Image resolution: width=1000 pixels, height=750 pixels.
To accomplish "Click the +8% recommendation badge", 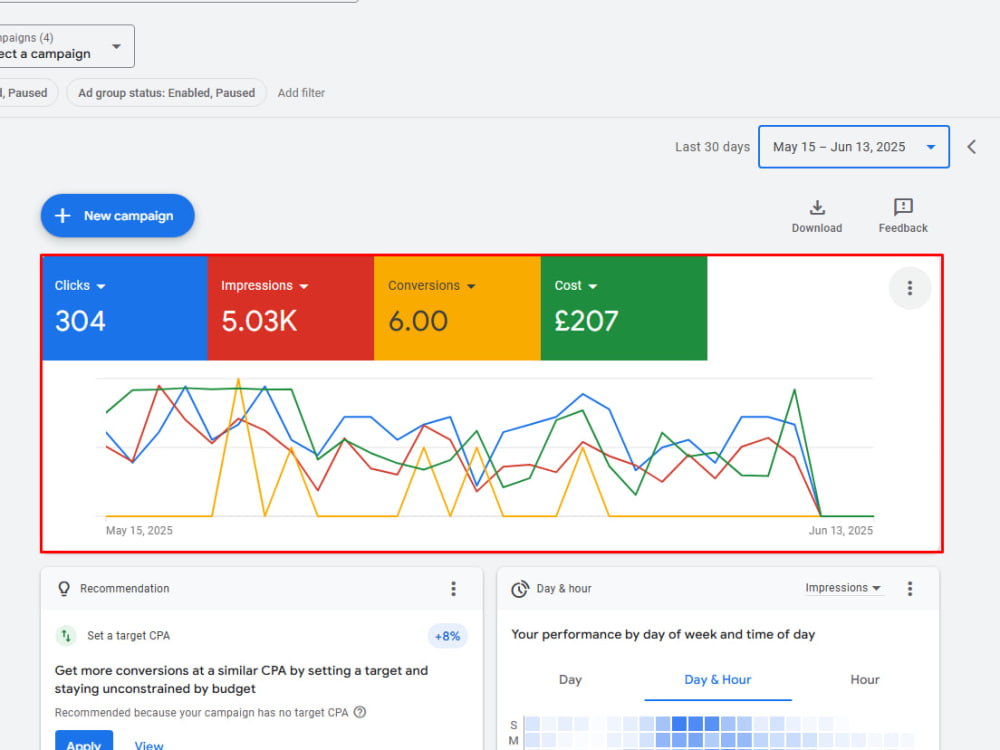I will click(x=447, y=636).
